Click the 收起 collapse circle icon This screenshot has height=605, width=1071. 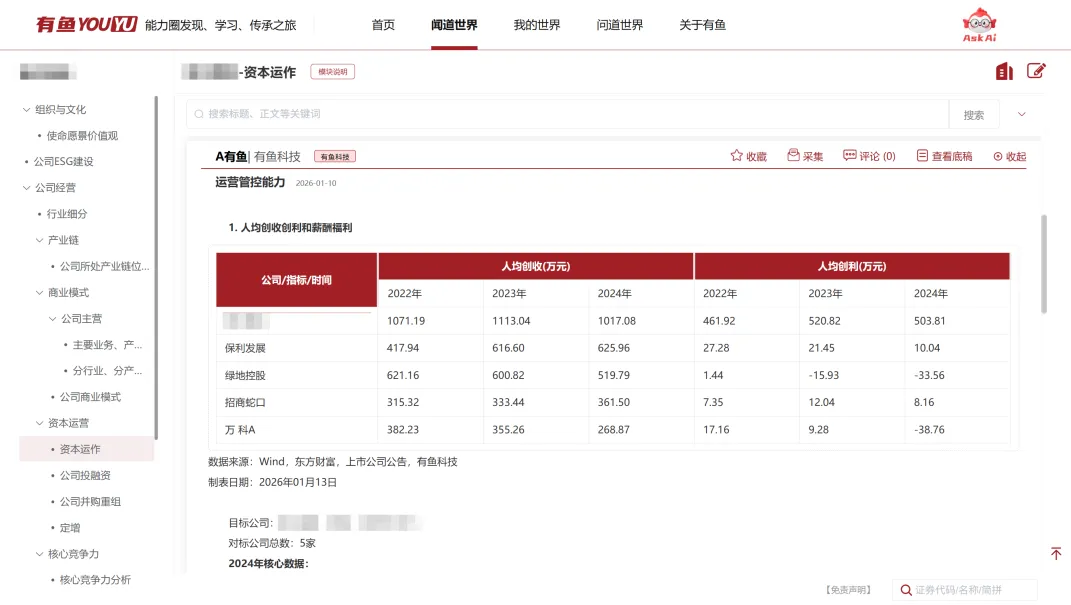point(998,156)
